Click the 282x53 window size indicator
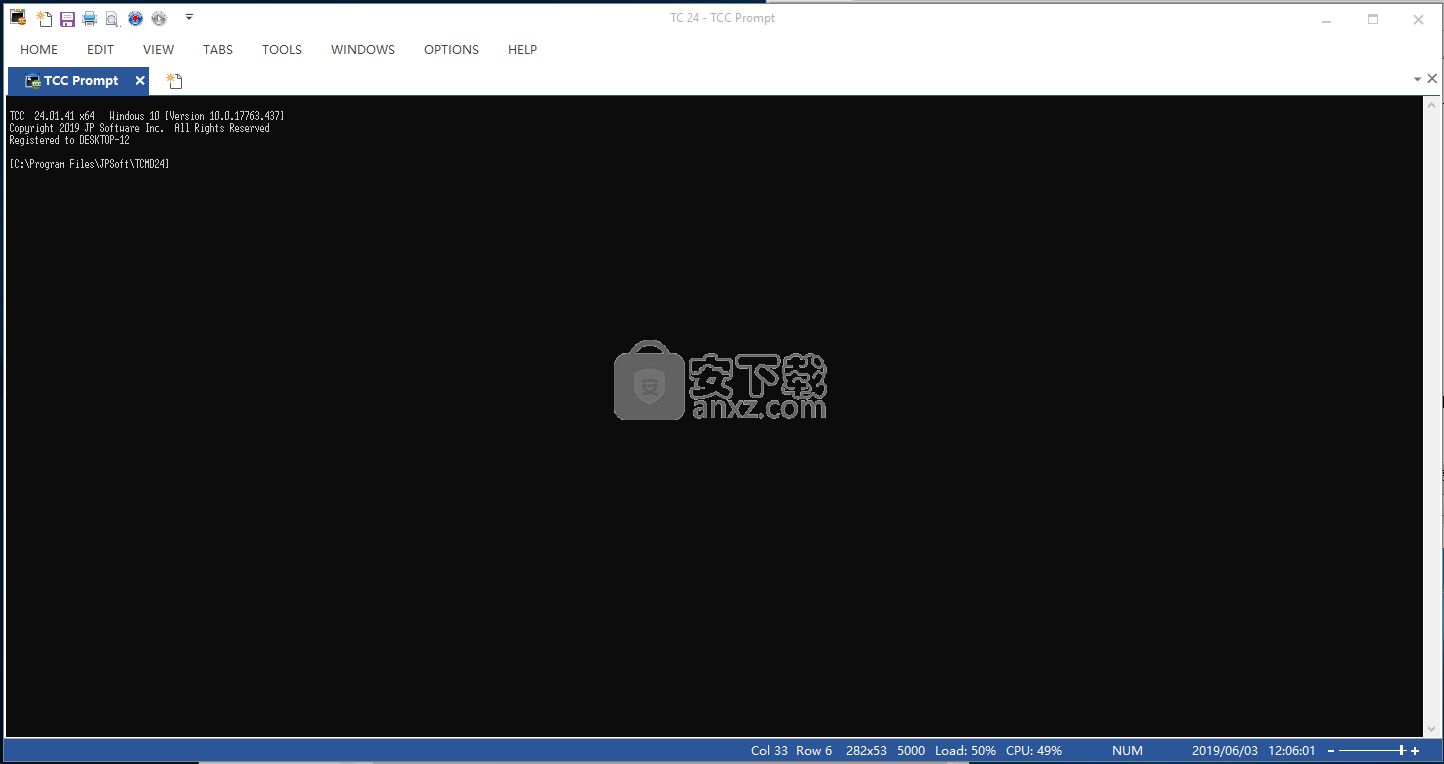 pos(866,751)
